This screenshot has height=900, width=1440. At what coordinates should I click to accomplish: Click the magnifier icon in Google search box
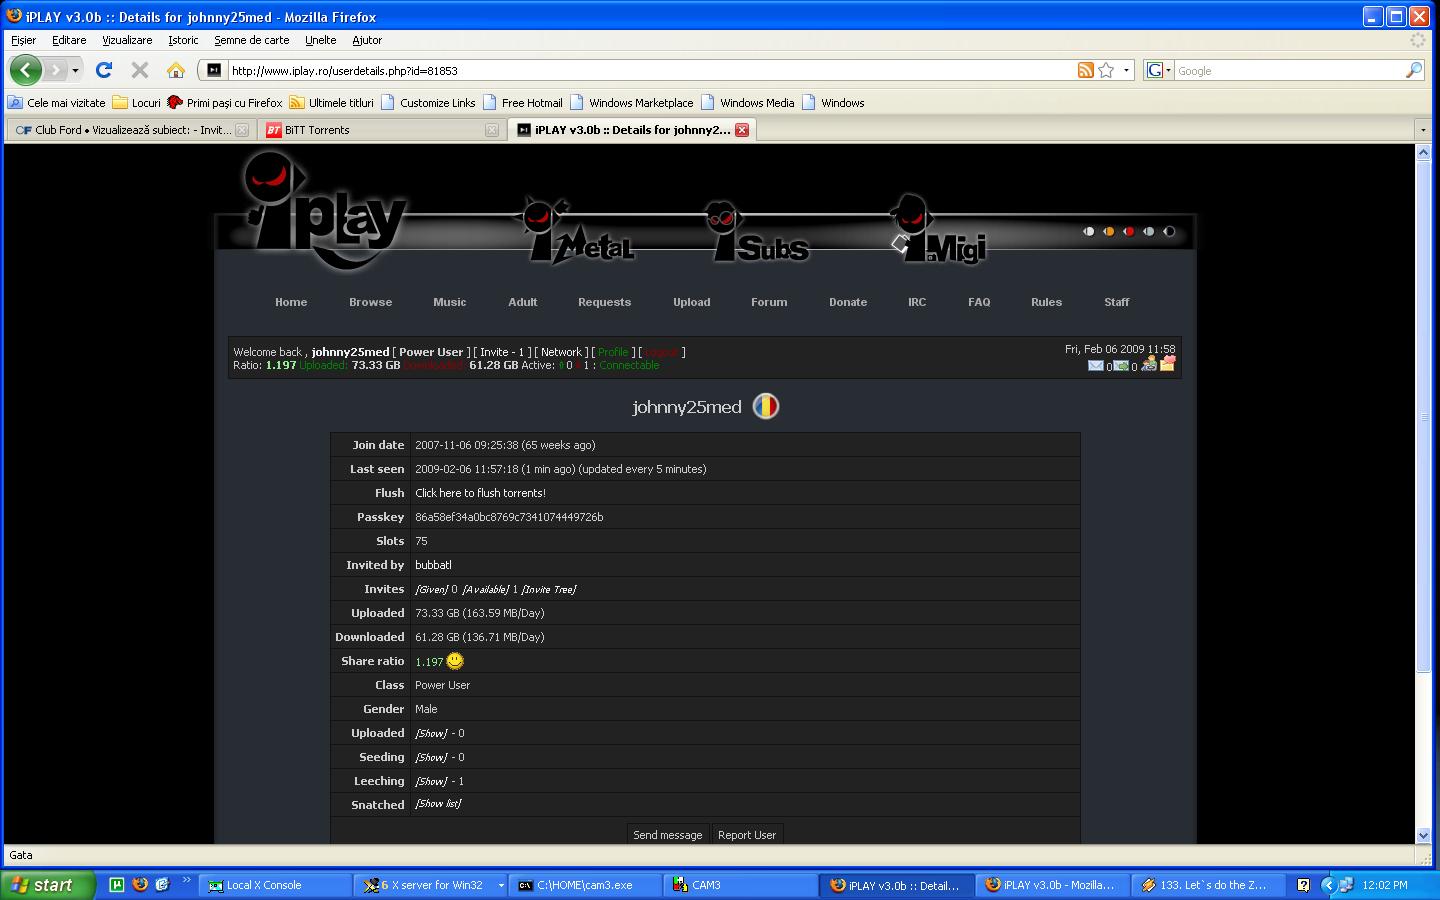[1413, 70]
